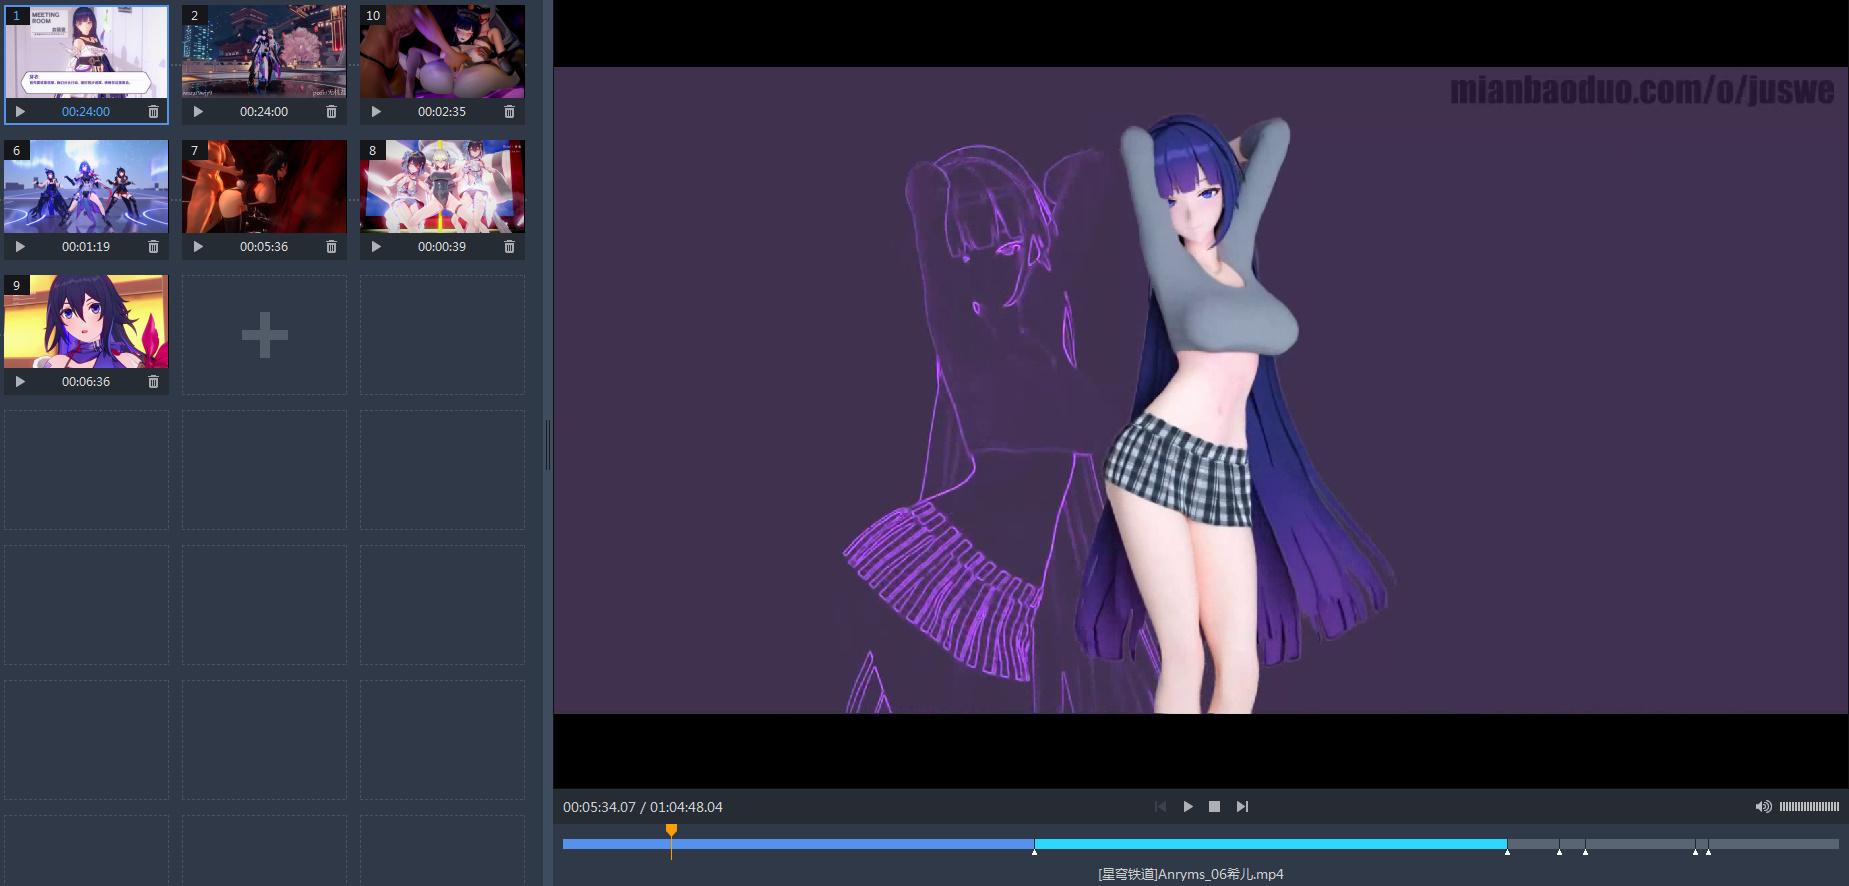Click clip 2's duration 00:24:00
Viewport: 1849px width, 886px height.
(x=264, y=112)
